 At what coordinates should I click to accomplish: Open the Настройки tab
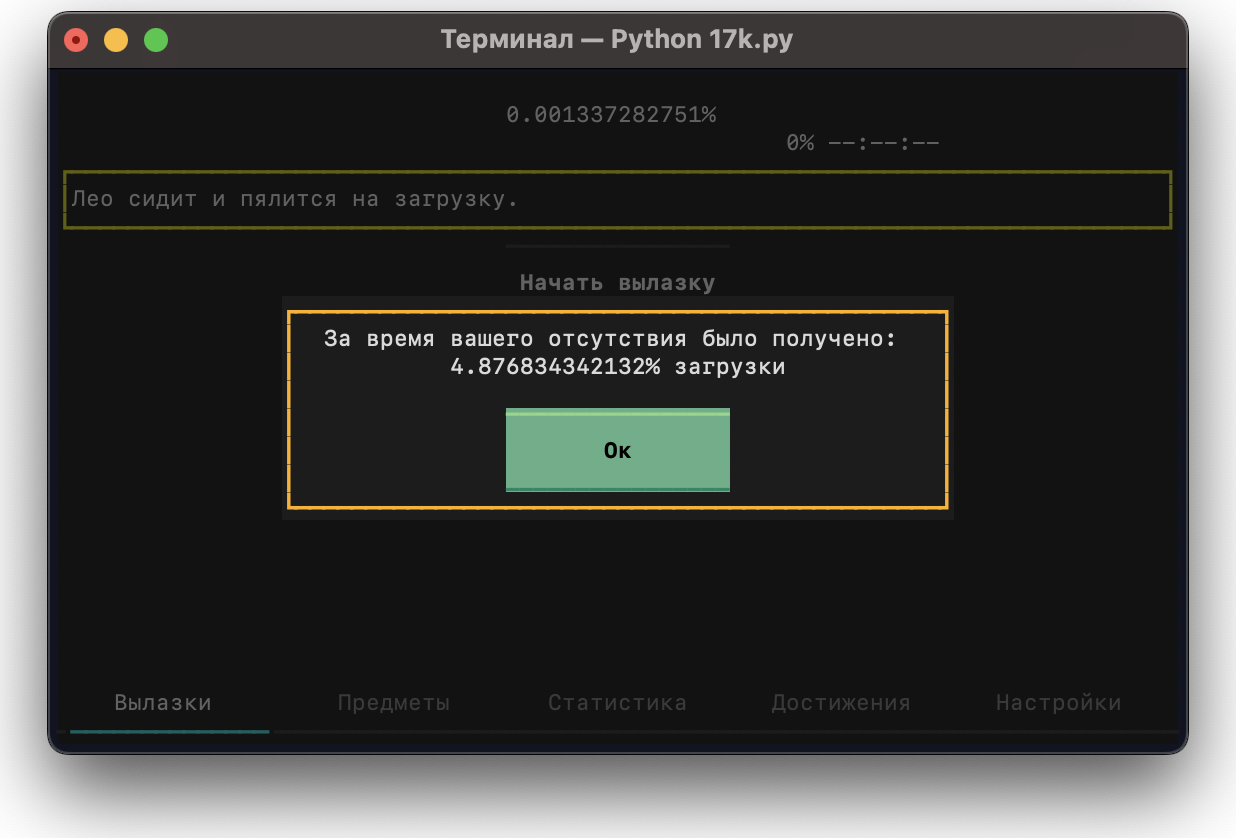(1059, 703)
